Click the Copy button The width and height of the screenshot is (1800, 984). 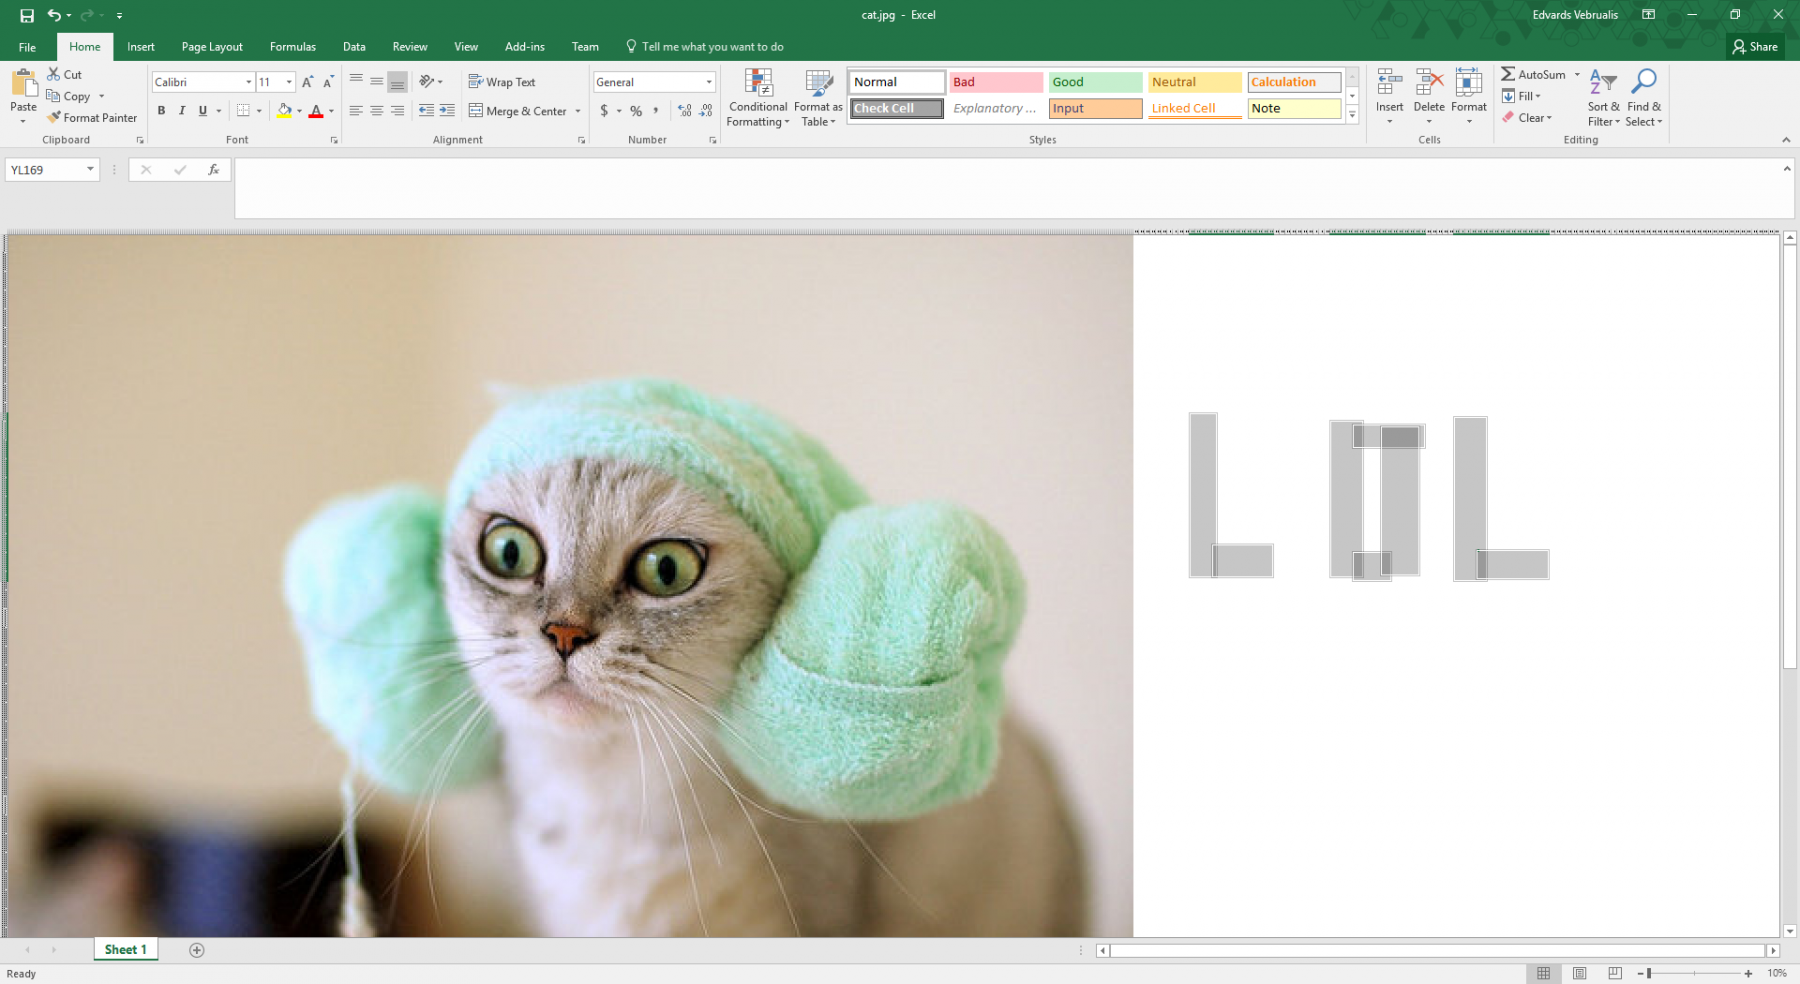(x=68, y=96)
